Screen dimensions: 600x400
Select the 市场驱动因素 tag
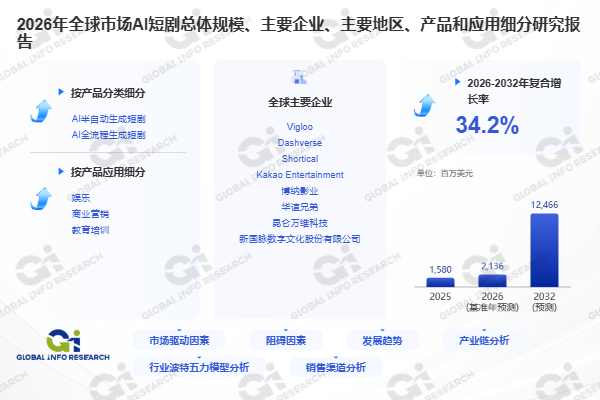[179, 340]
